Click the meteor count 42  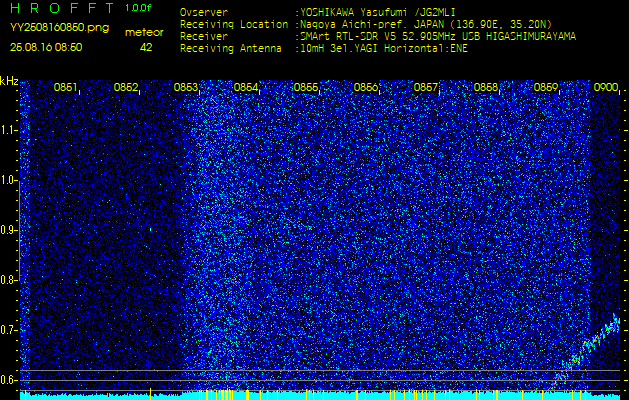(146, 47)
